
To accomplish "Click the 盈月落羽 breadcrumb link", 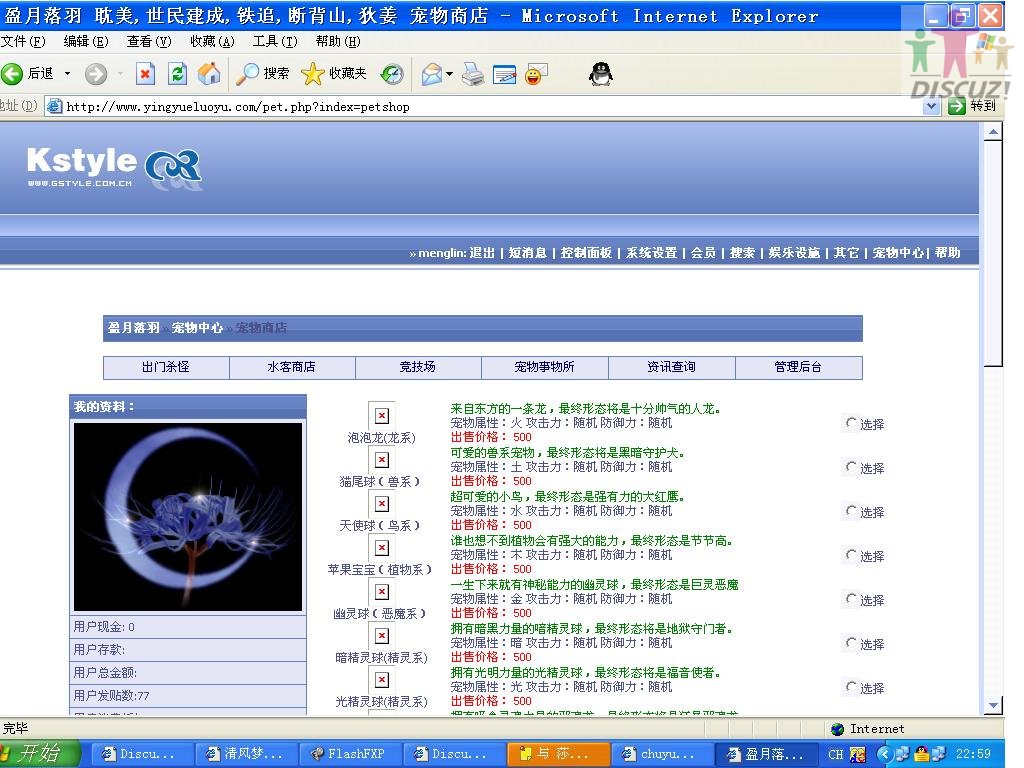I will (133, 328).
